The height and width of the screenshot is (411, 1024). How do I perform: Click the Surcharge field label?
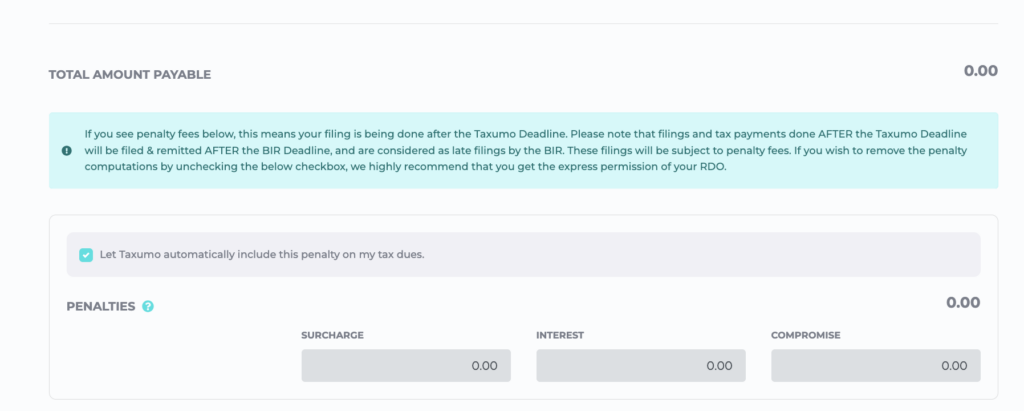pos(332,335)
